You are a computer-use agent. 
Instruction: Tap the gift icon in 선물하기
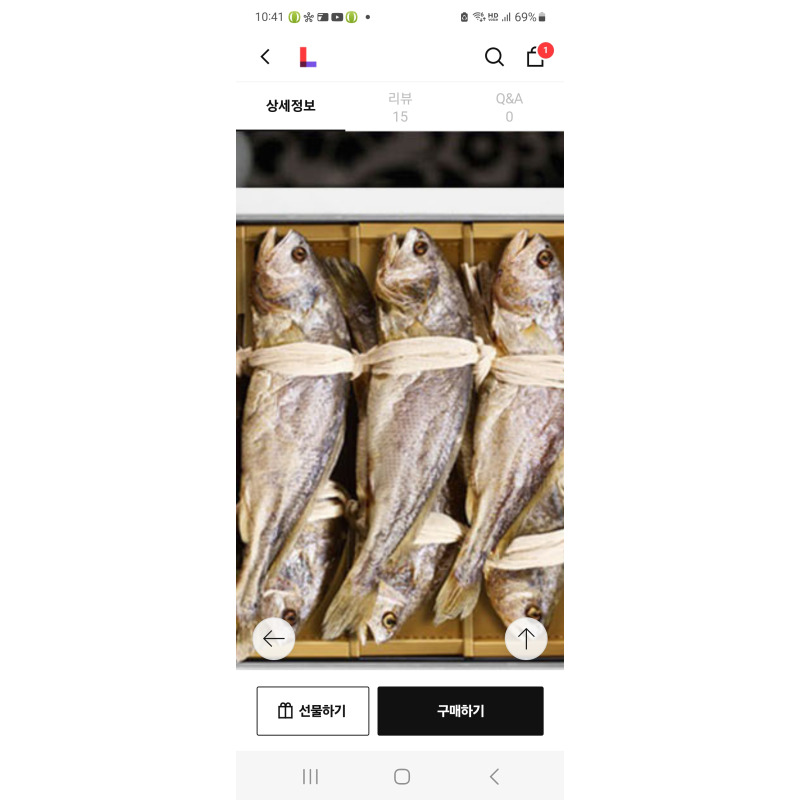285,711
